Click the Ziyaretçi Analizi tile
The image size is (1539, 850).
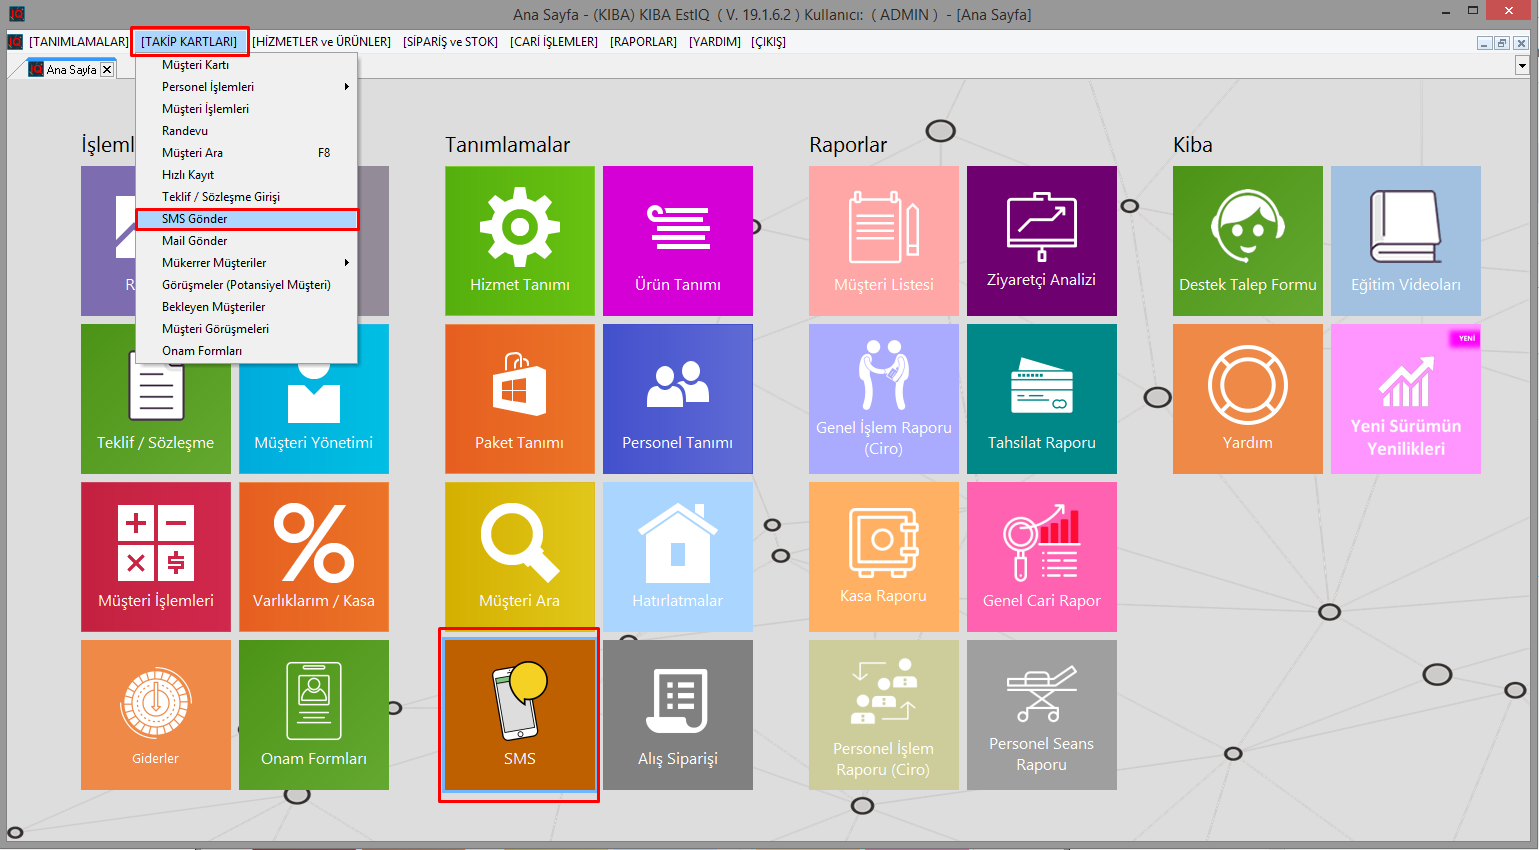point(1041,240)
